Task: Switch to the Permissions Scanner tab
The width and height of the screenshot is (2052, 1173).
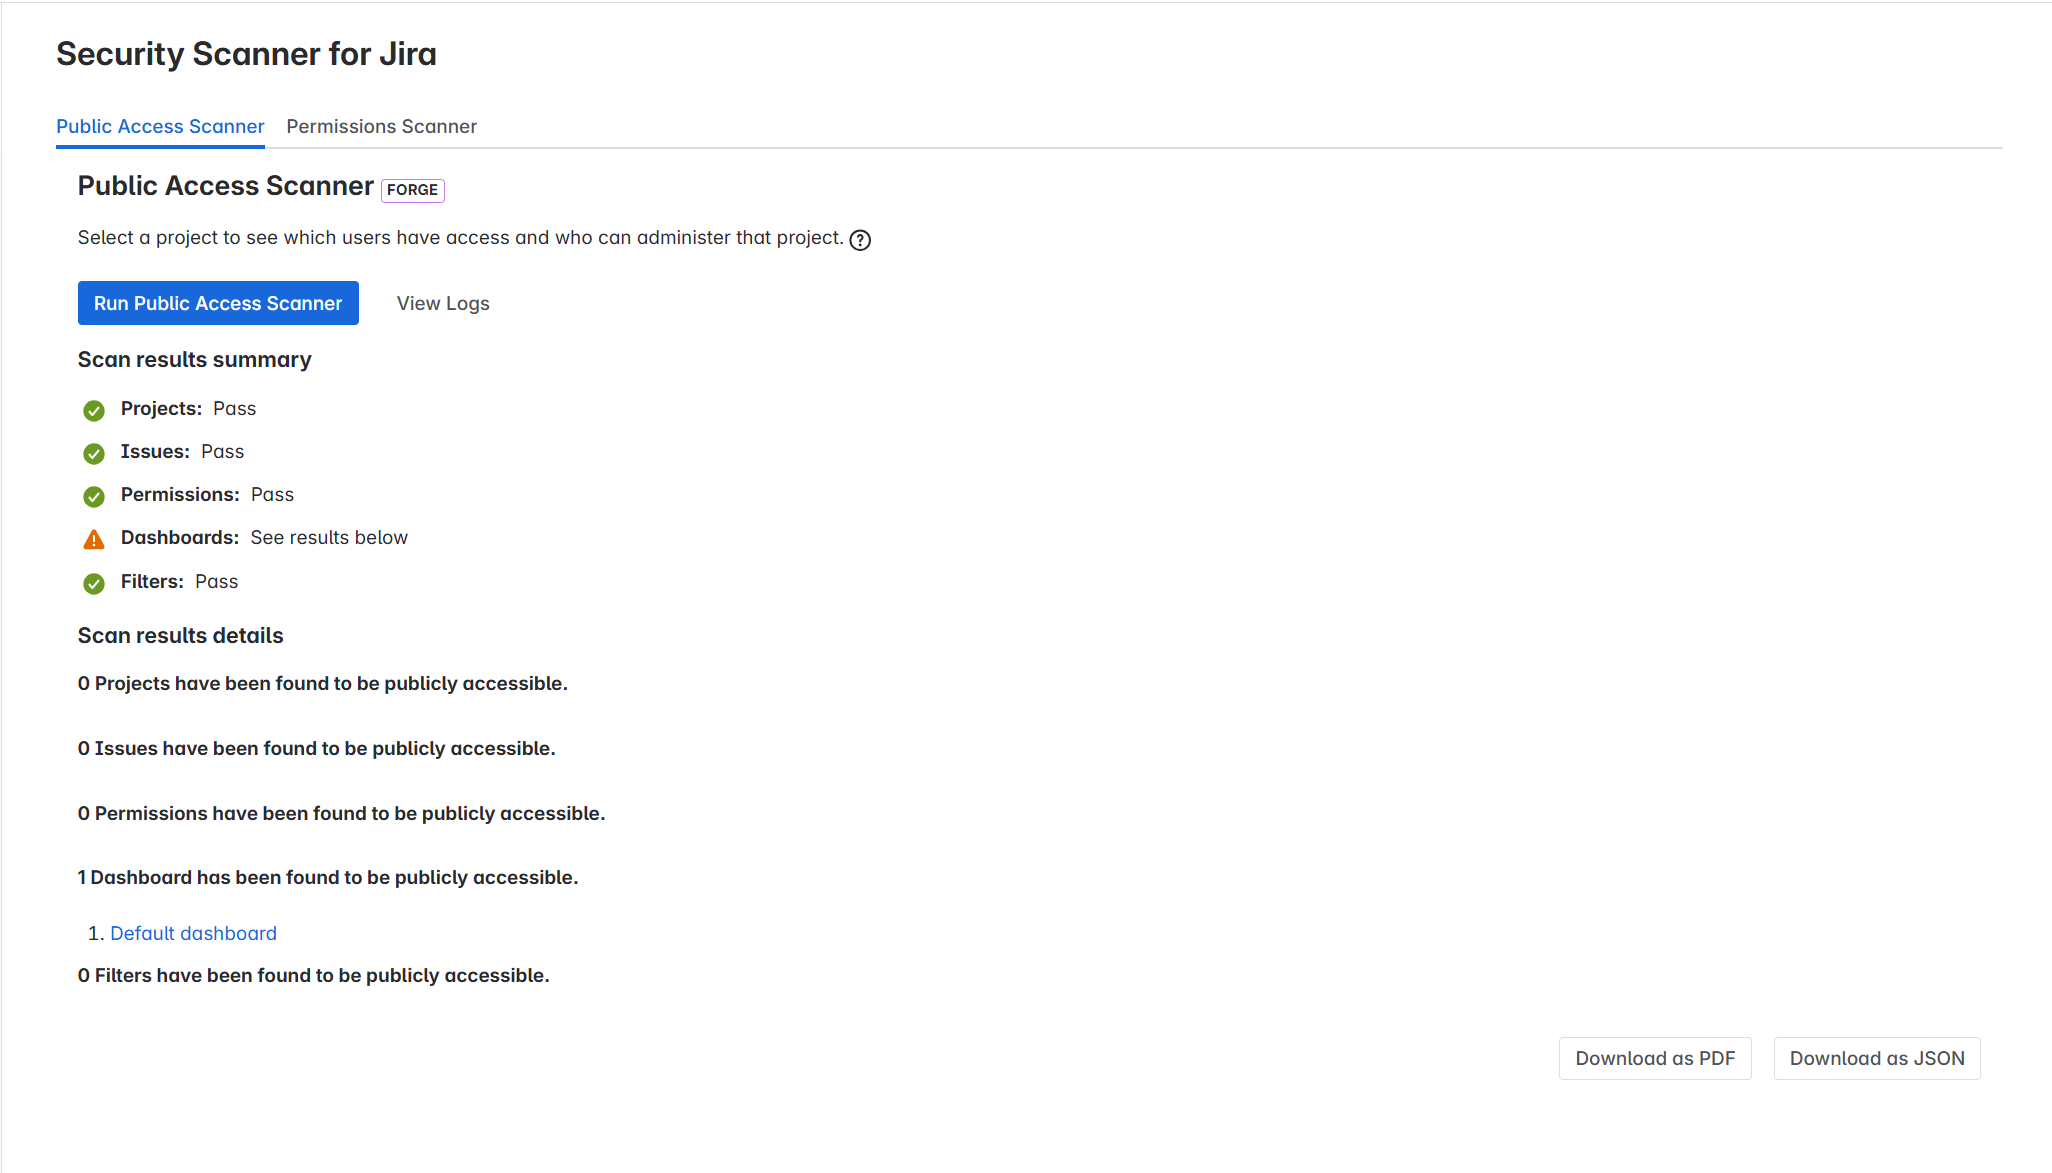Action: (x=381, y=127)
